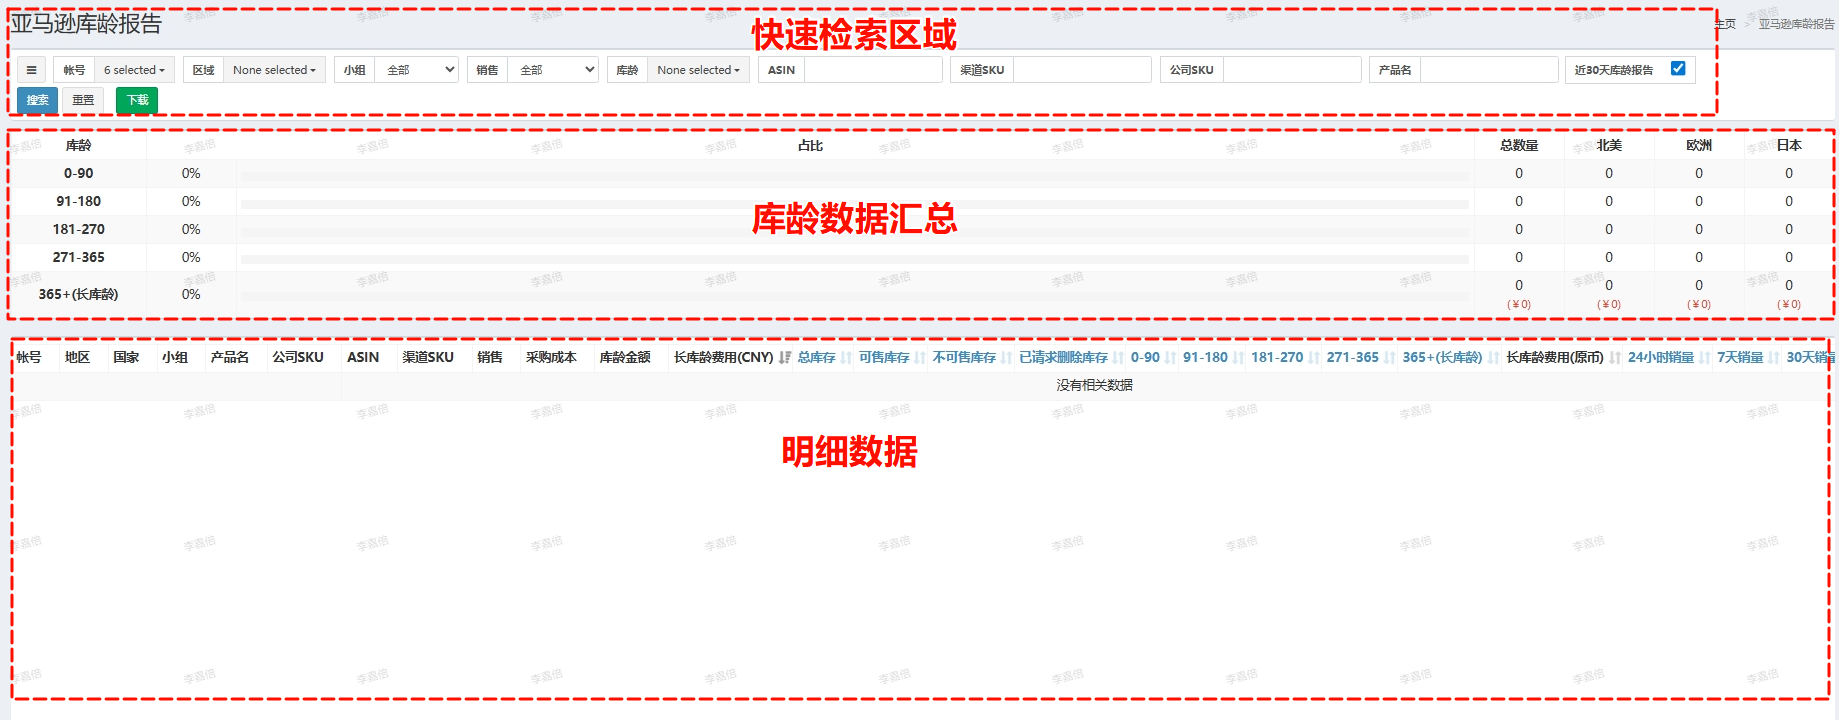Click inside the 渠道SKU input field

click(1082, 70)
